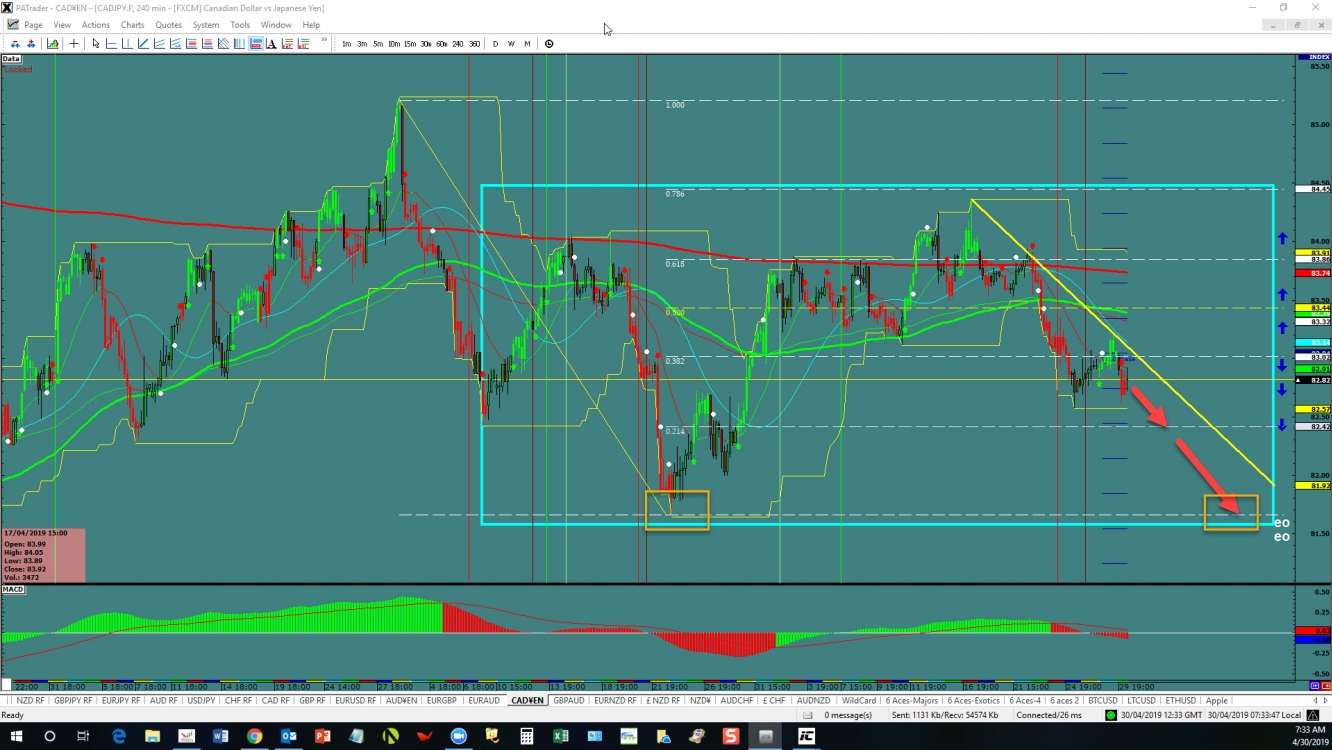The width and height of the screenshot is (1332, 750).
Task: Switch to the USDJPY page tab
Action: 201,701
